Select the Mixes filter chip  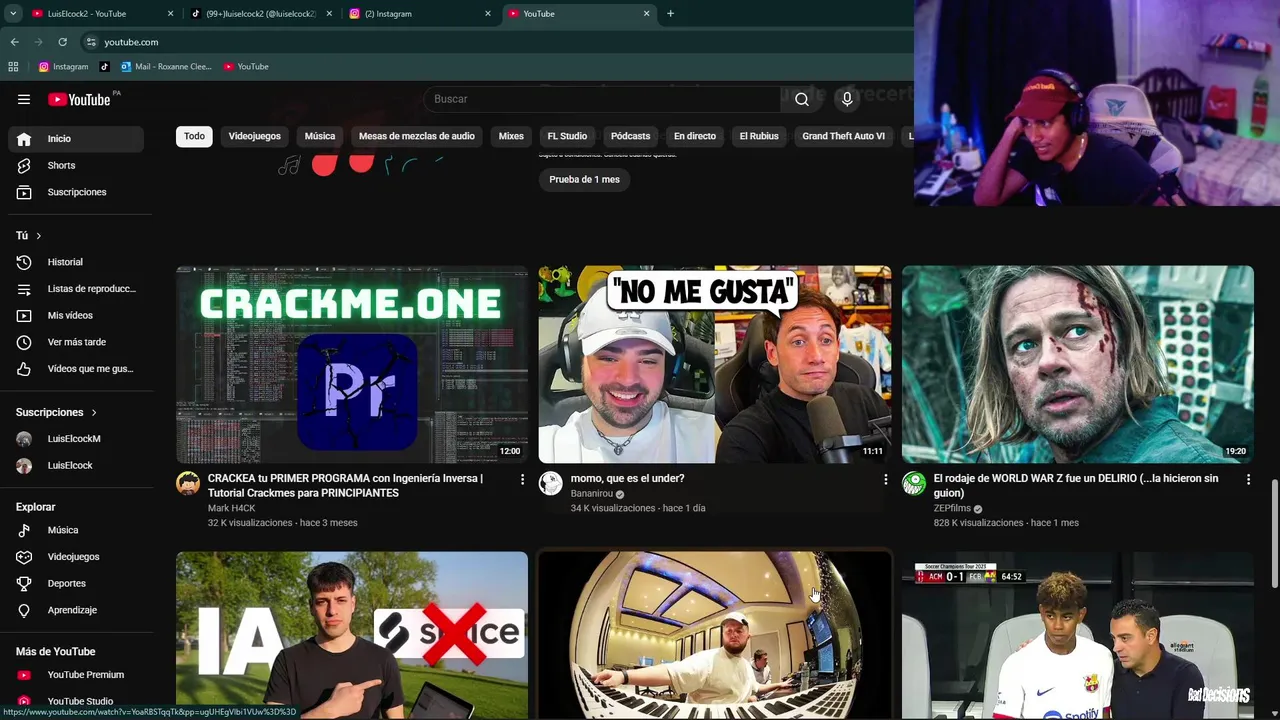pos(511,136)
